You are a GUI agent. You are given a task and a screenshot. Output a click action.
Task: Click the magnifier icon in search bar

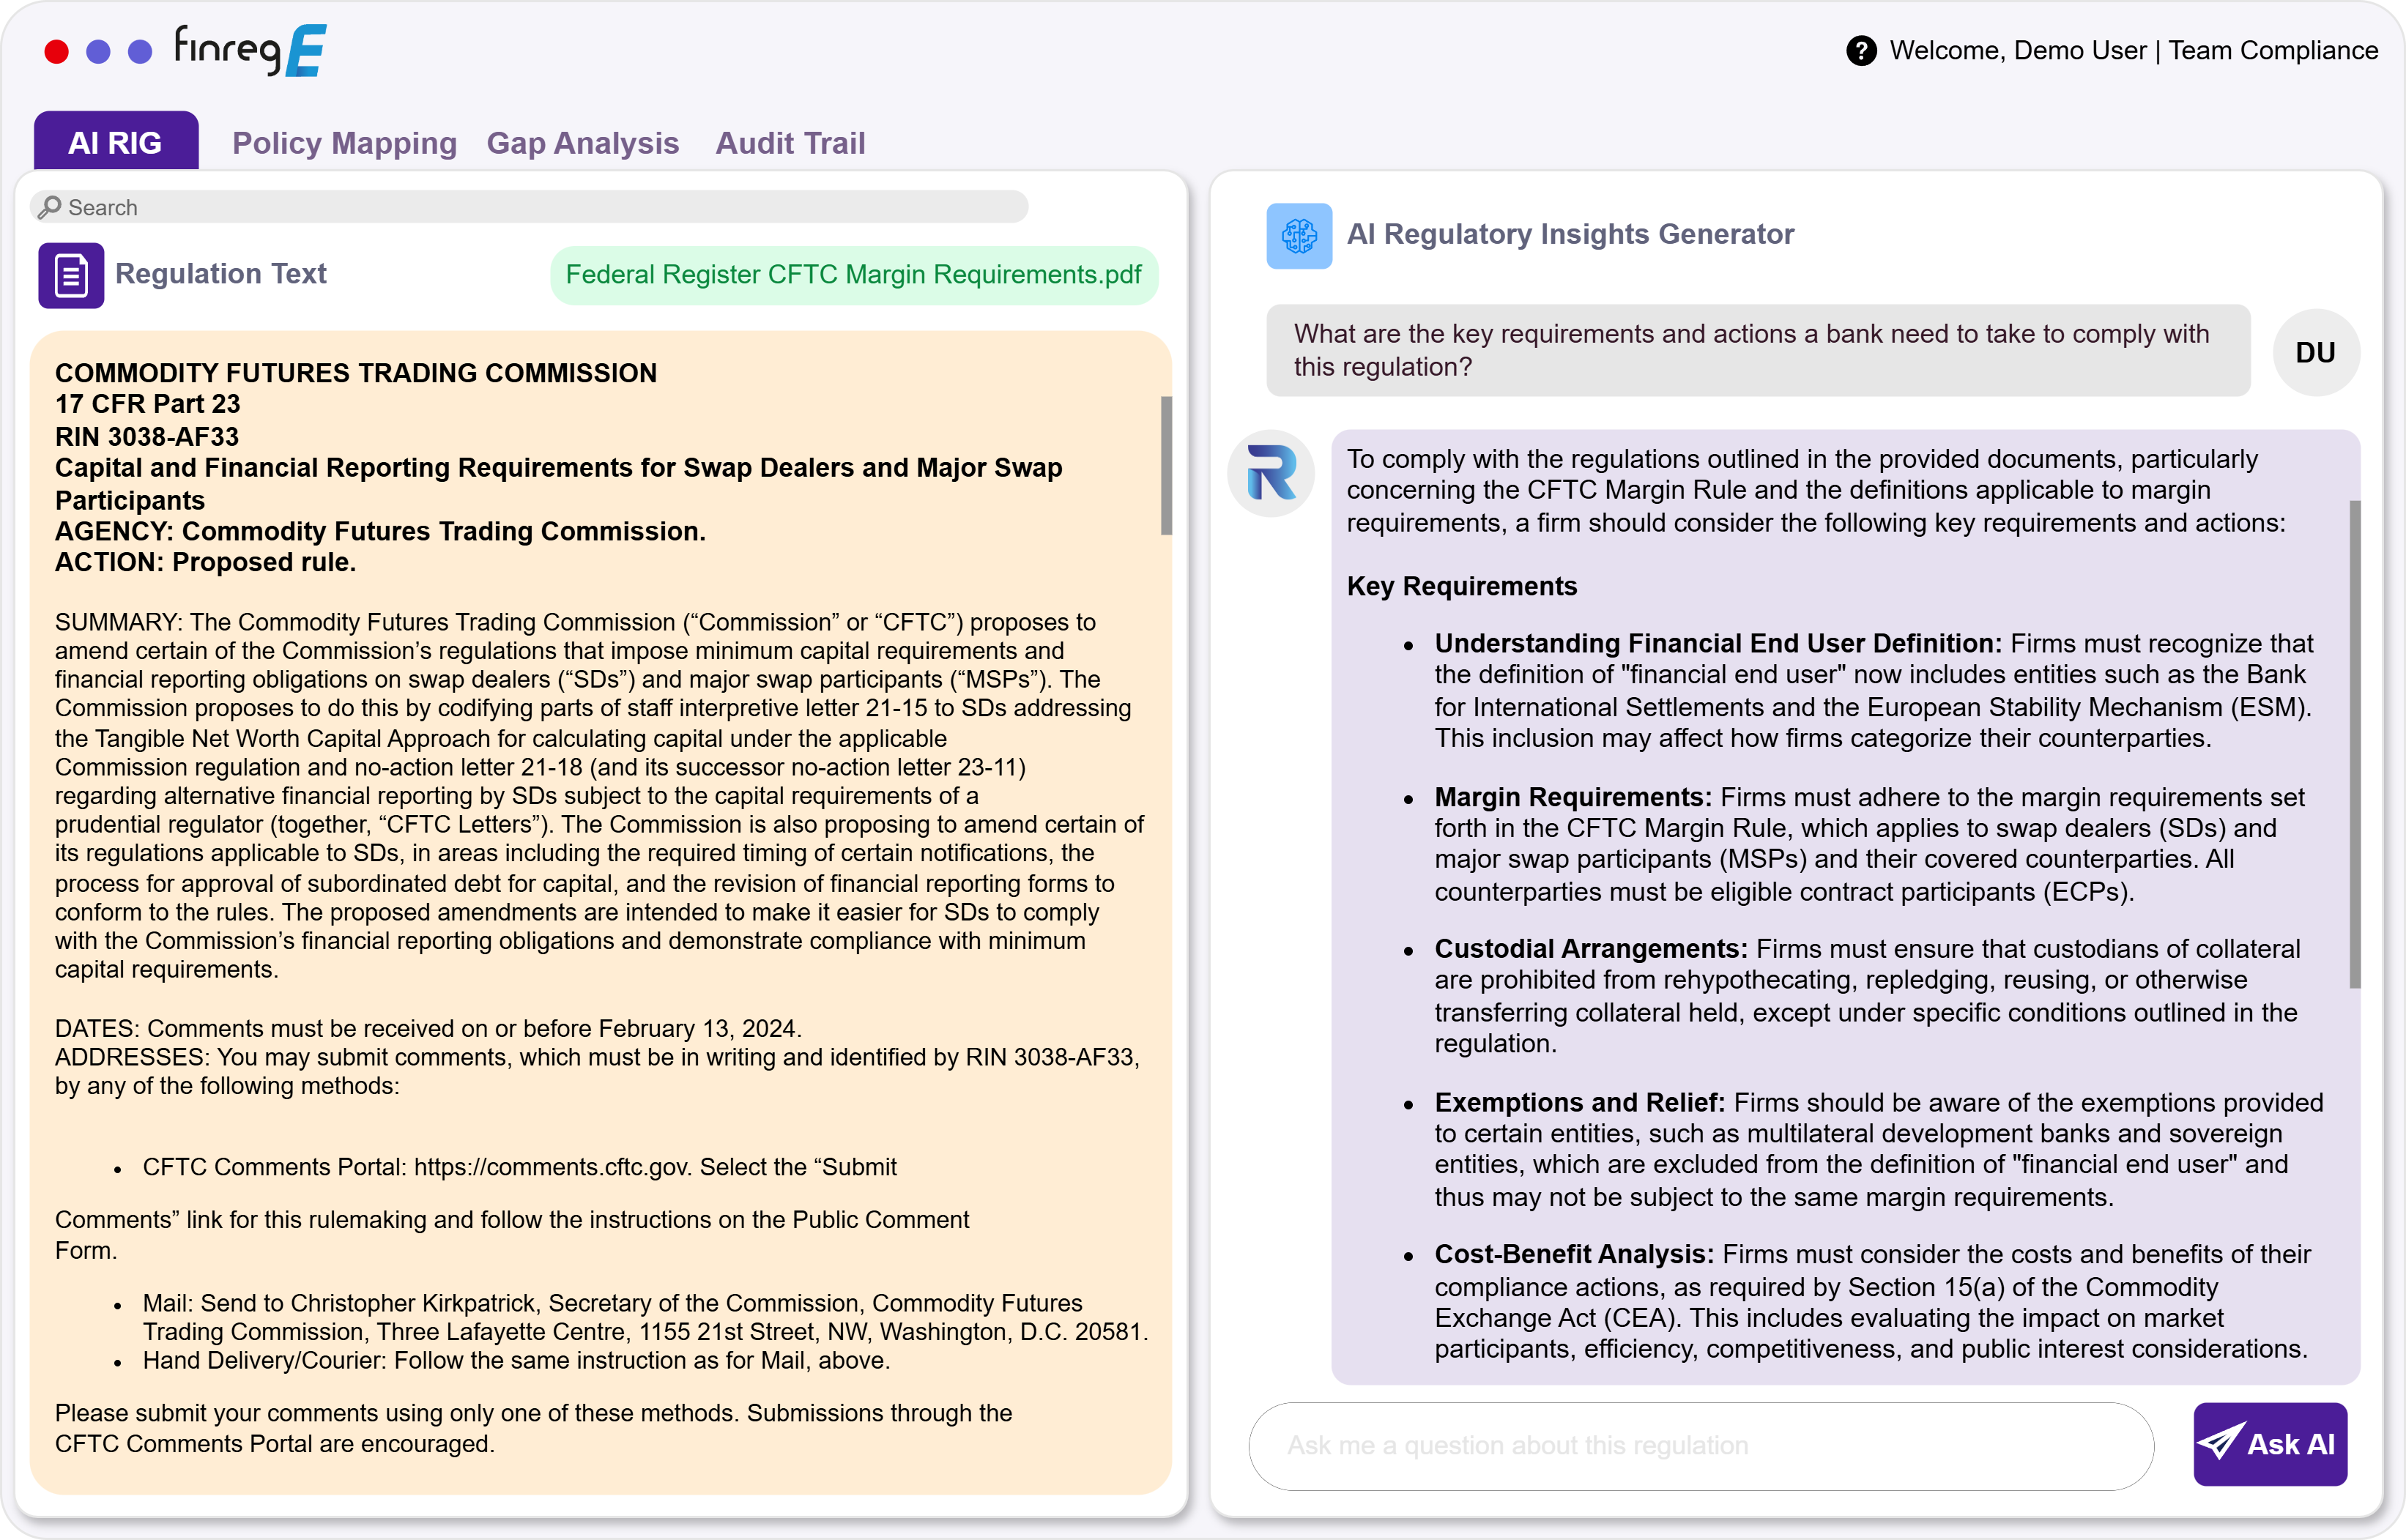[x=49, y=207]
